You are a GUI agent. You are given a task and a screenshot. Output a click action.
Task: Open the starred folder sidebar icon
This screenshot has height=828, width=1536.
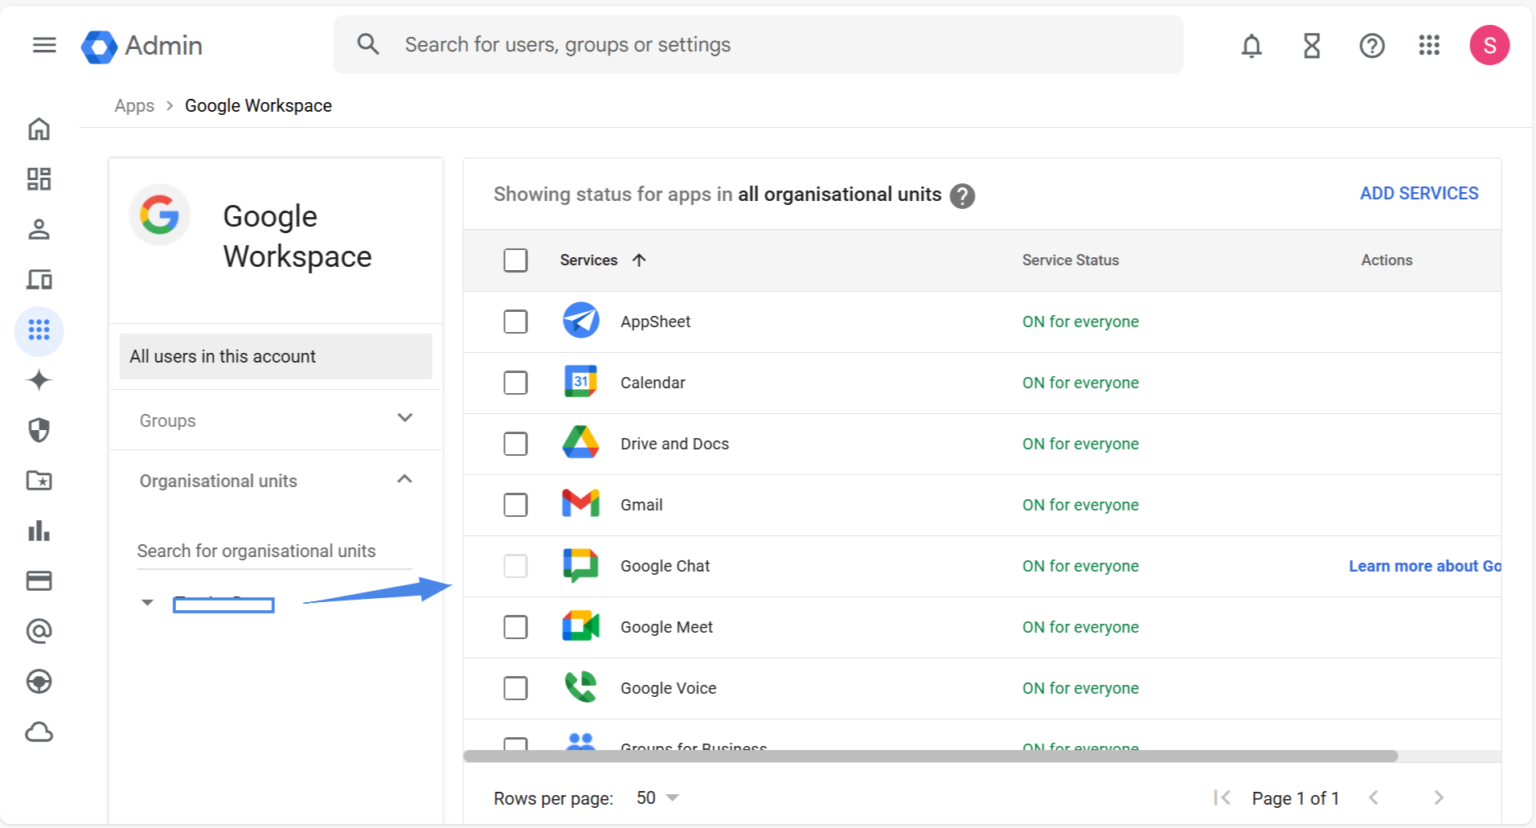click(x=39, y=481)
